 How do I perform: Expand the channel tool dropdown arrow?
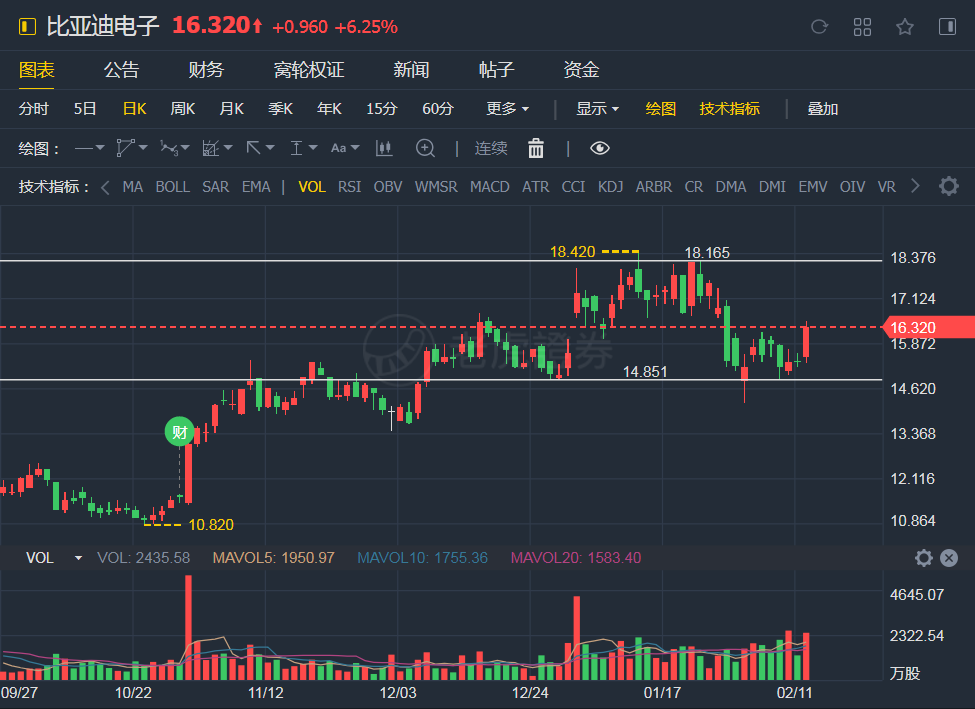[143, 148]
